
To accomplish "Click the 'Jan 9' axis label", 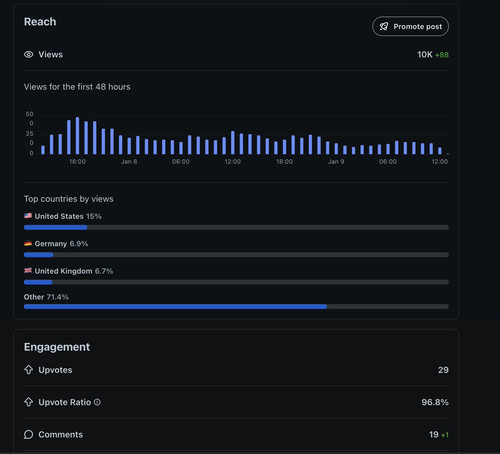I will (x=336, y=162).
